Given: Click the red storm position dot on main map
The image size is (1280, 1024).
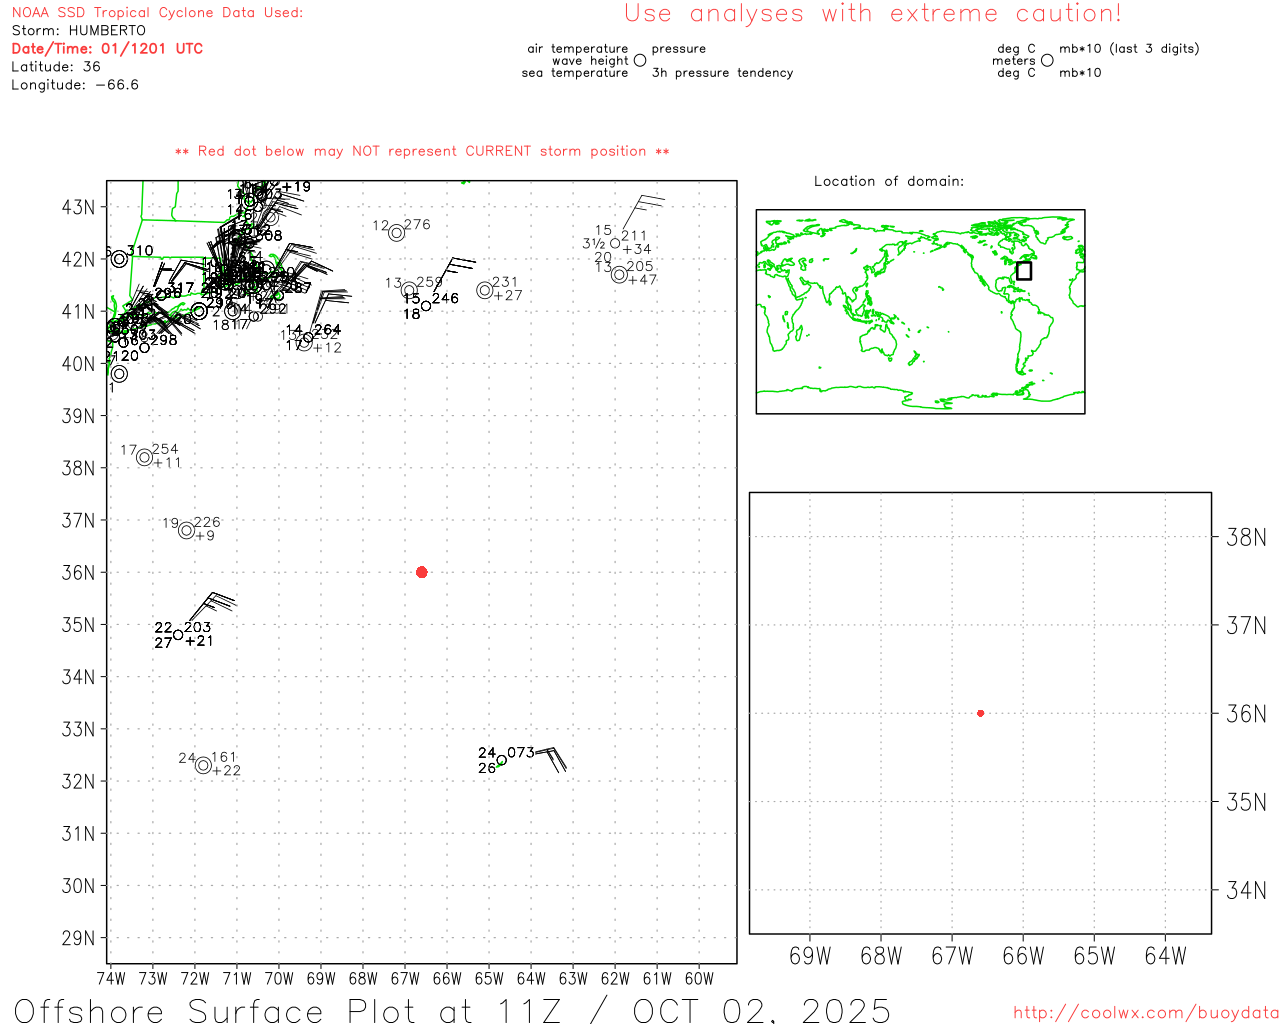Looking at the screenshot, I should (421, 572).
